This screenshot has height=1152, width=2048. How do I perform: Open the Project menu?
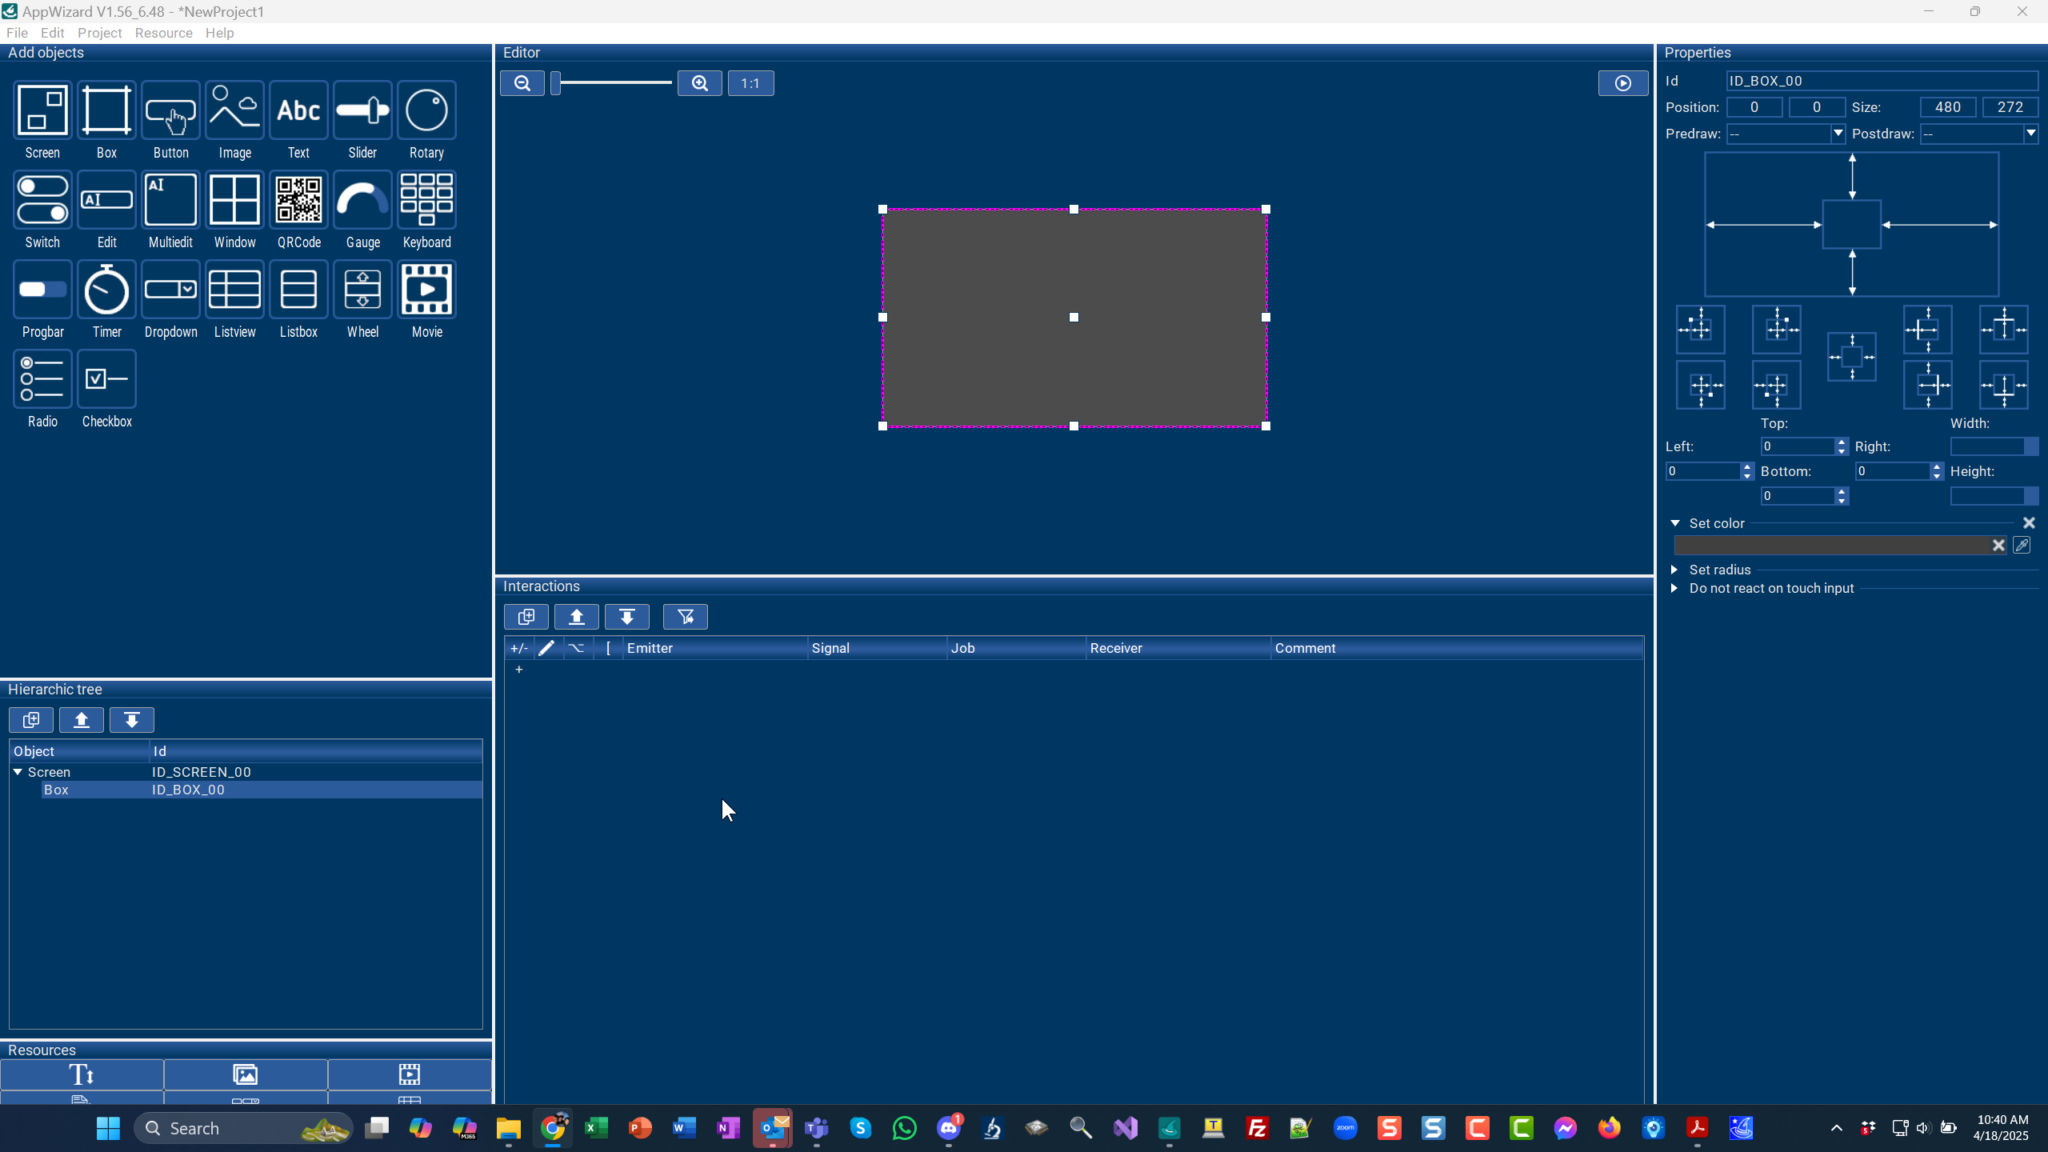100,33
